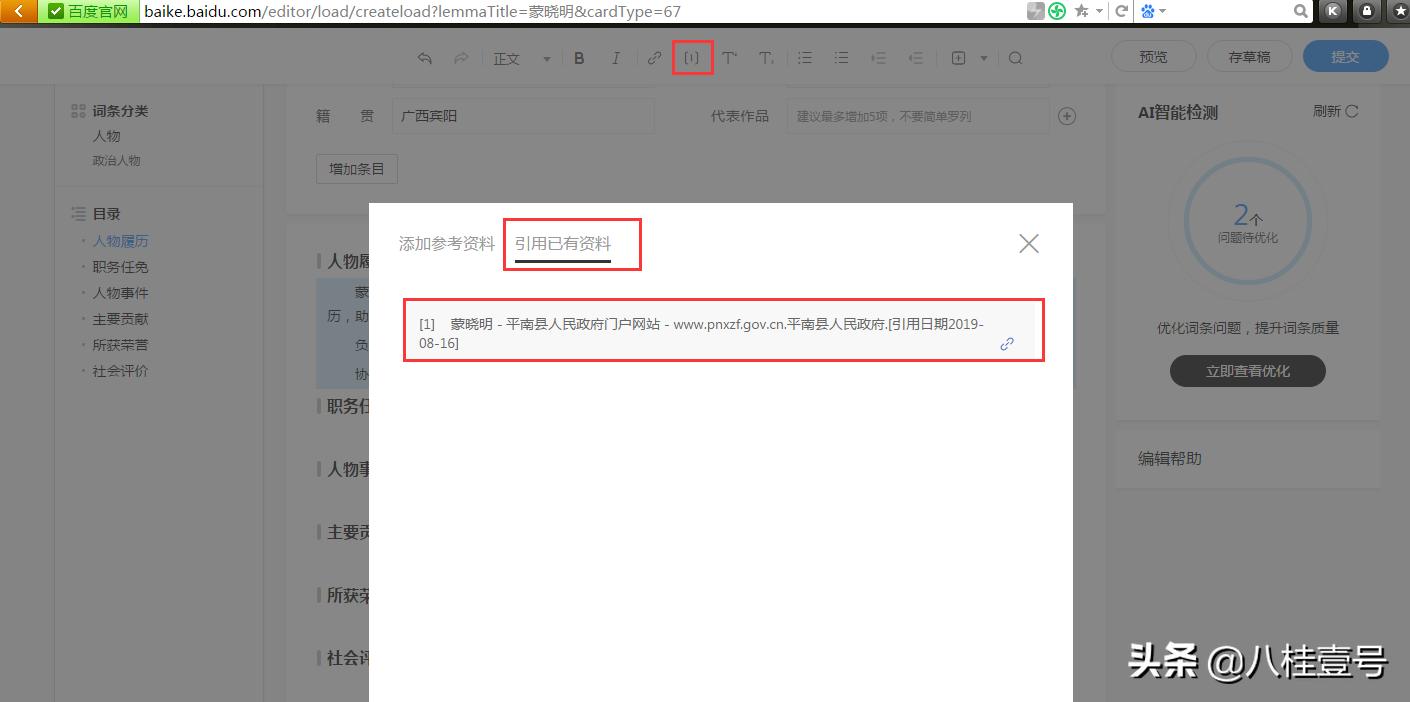Click the AI detection progress circle
The image size is (1410, 702).
pos(1247,220)
